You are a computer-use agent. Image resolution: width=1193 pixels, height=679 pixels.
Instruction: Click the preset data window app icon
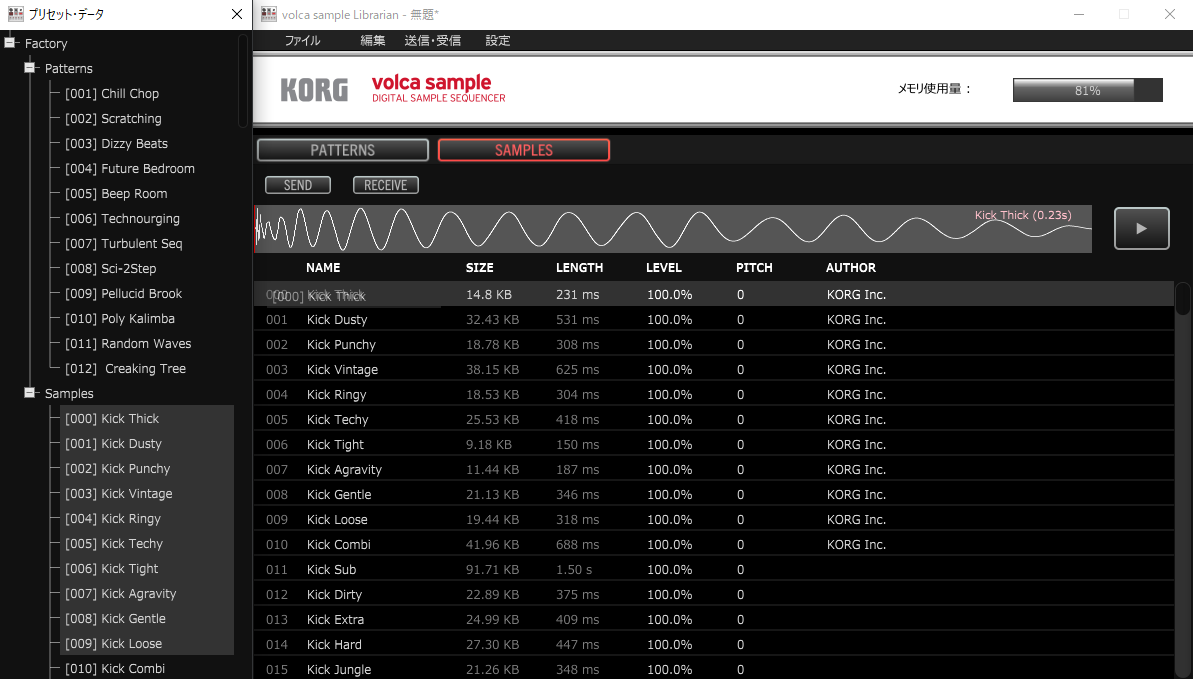pos(15,14)
